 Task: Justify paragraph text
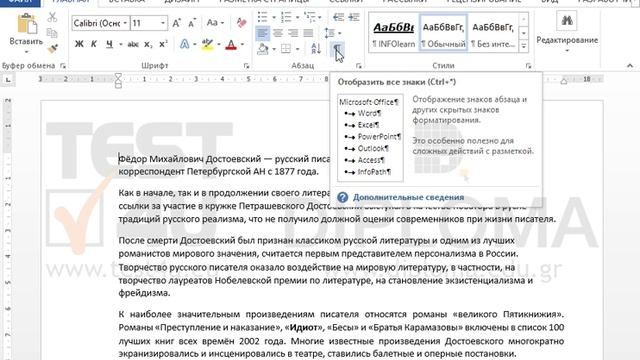pos(308,33)
